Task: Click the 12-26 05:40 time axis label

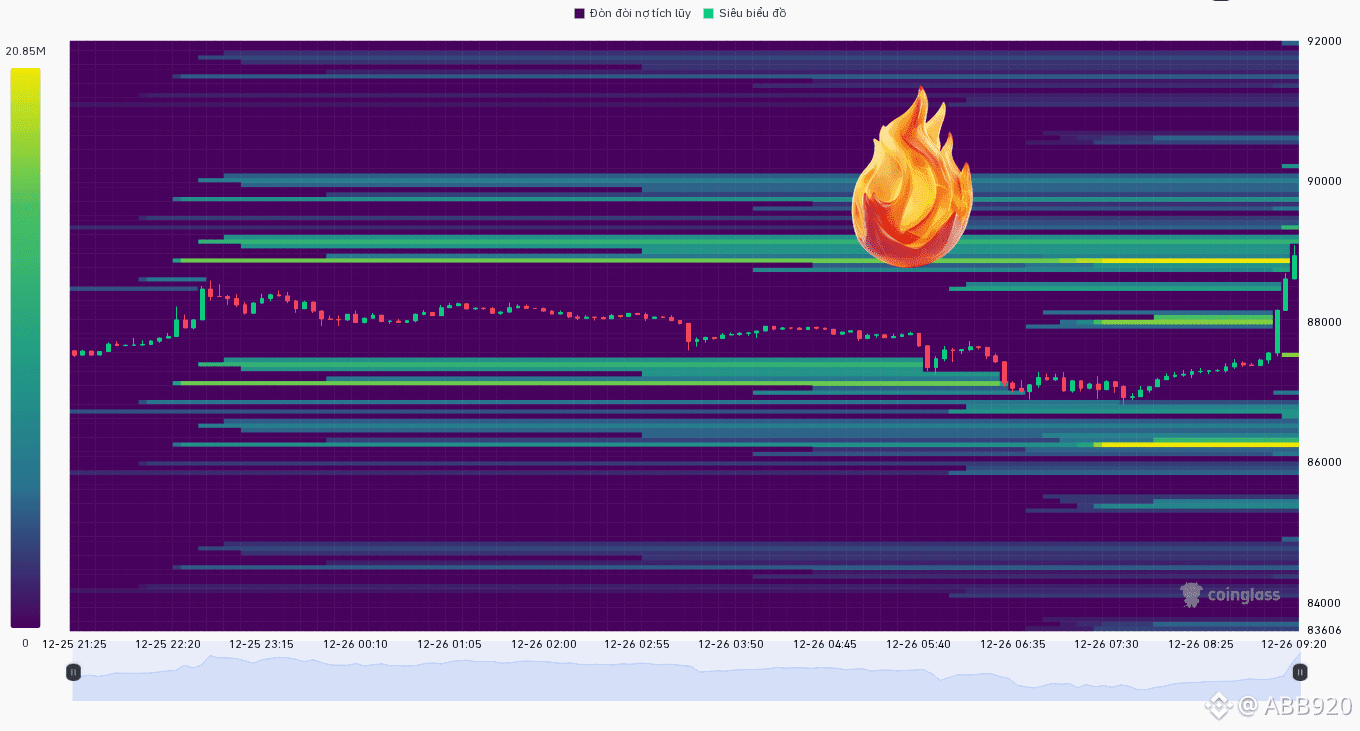Action: (x=919, y=644)
